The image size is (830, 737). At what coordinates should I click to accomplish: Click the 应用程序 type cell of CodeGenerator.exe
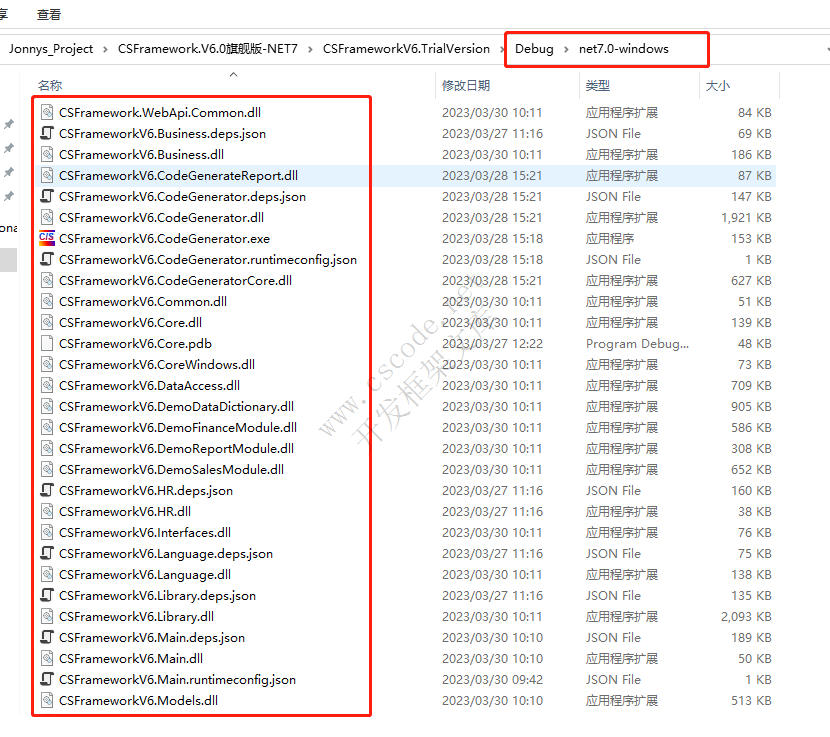(x=610, y=238)
